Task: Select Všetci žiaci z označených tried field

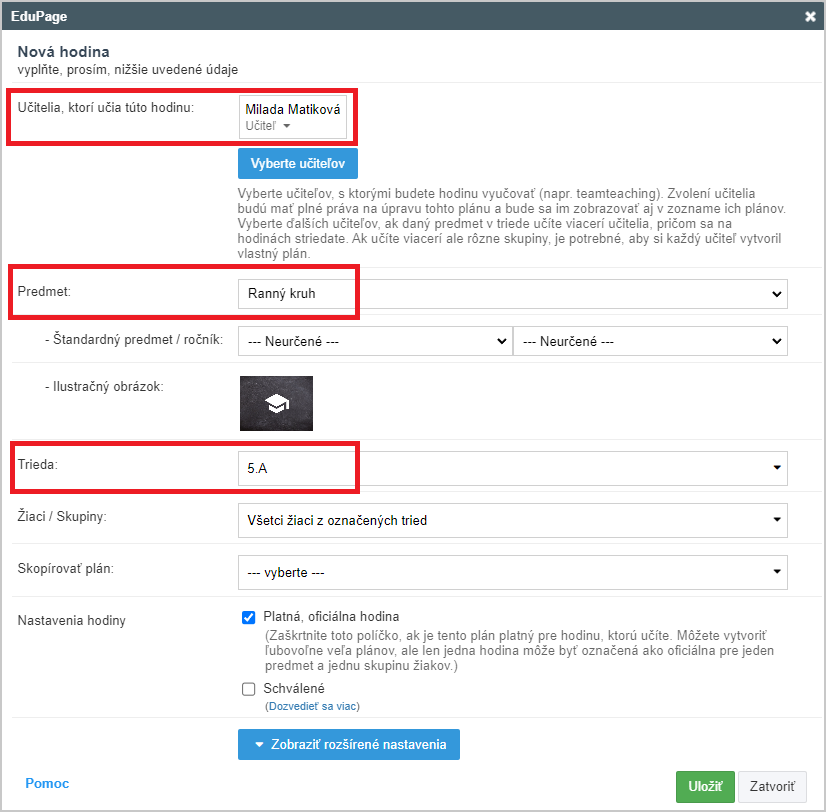Action: (513, 520)
